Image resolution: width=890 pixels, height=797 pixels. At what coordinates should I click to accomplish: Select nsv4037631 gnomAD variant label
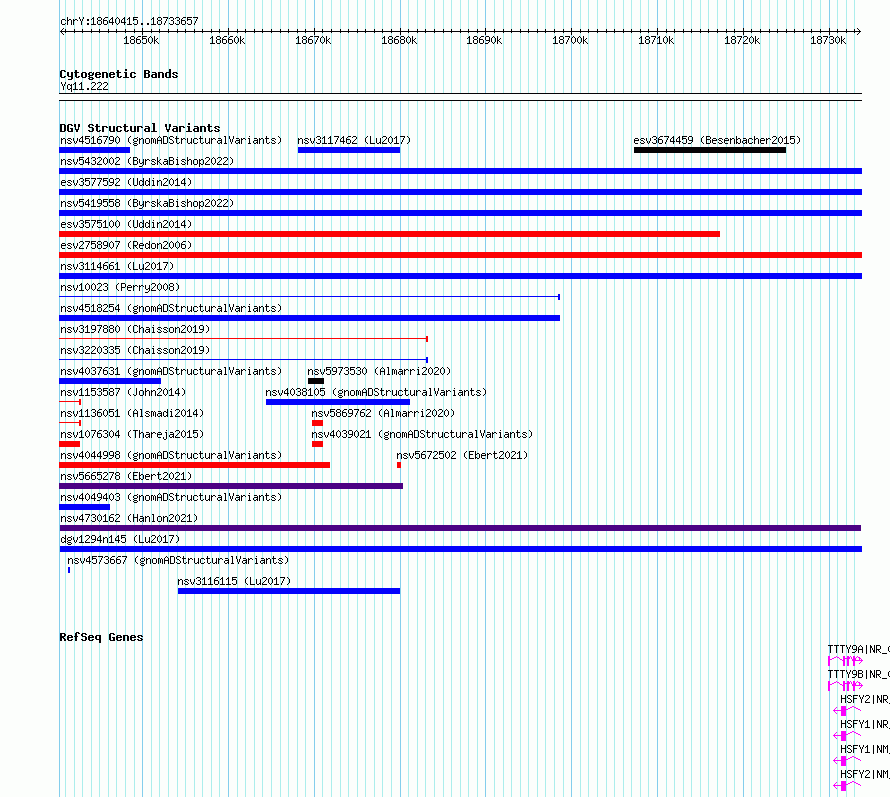coord(171,371)
